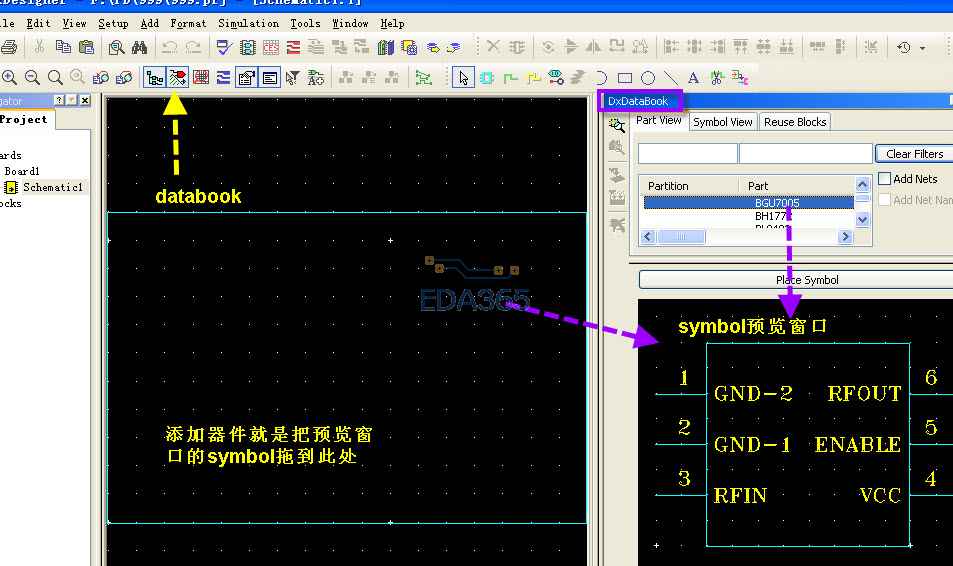Click the scissors cut-net tool
953x566 pixels.
tap(717, 78)
